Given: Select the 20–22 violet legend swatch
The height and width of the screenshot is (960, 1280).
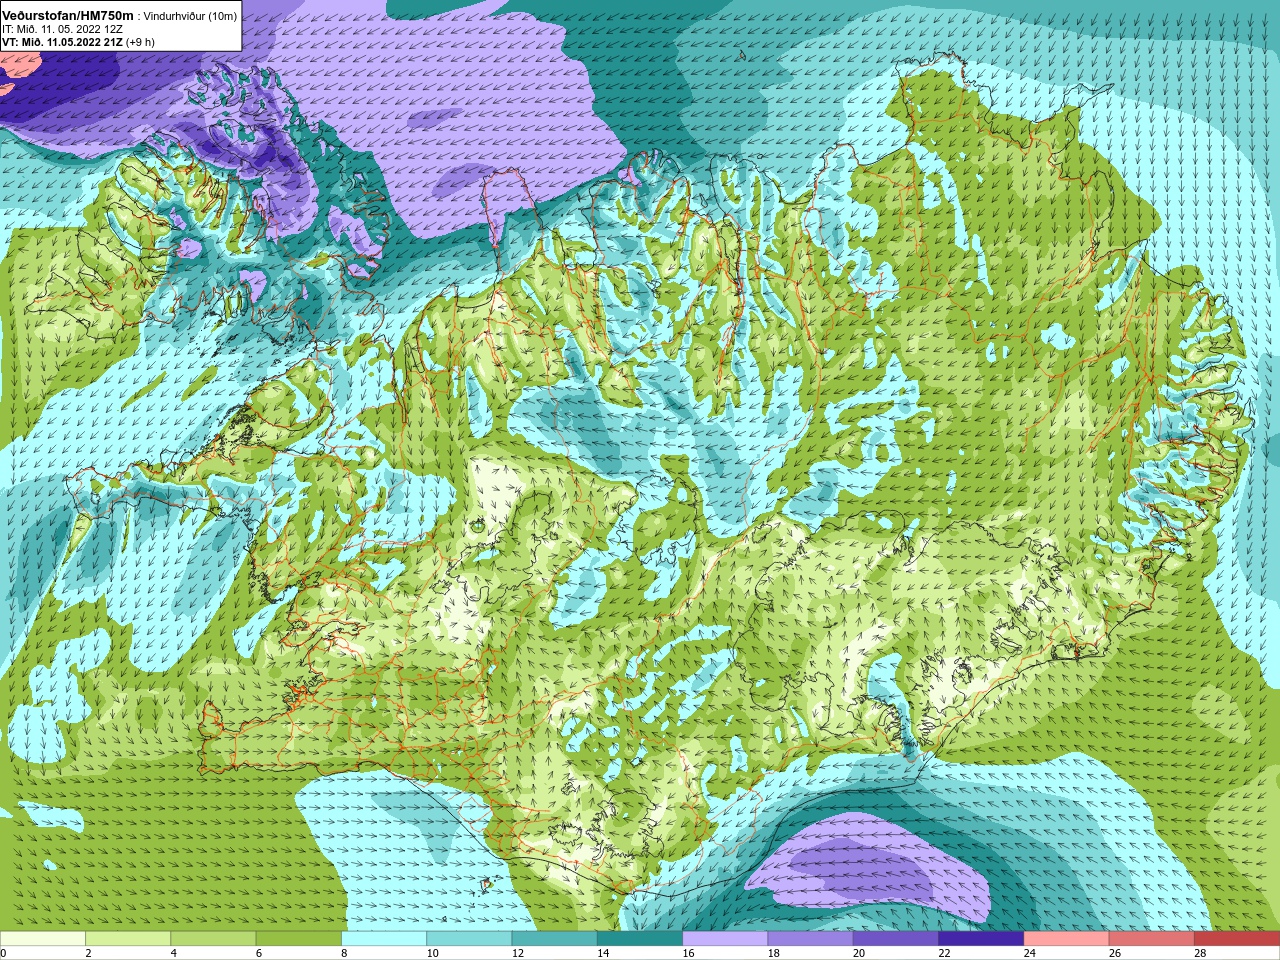Looking at the screenshot, I should [x=896, y=939].
